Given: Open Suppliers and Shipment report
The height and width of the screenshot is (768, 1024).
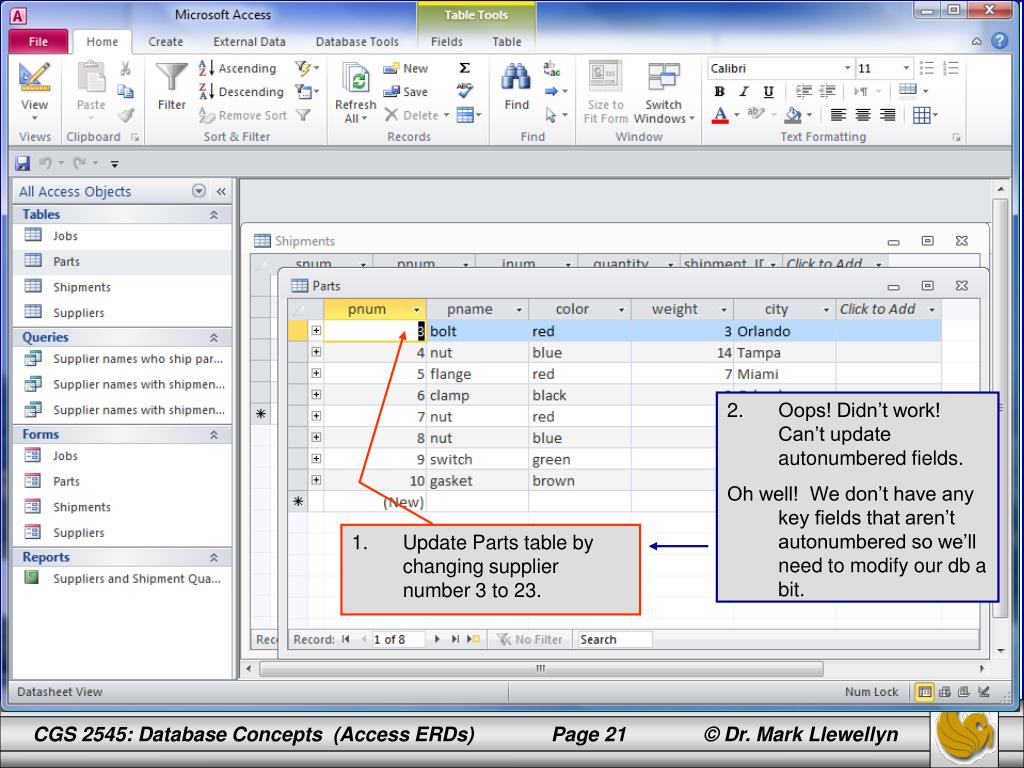Looking at the screenshot, I should point(122,579).
